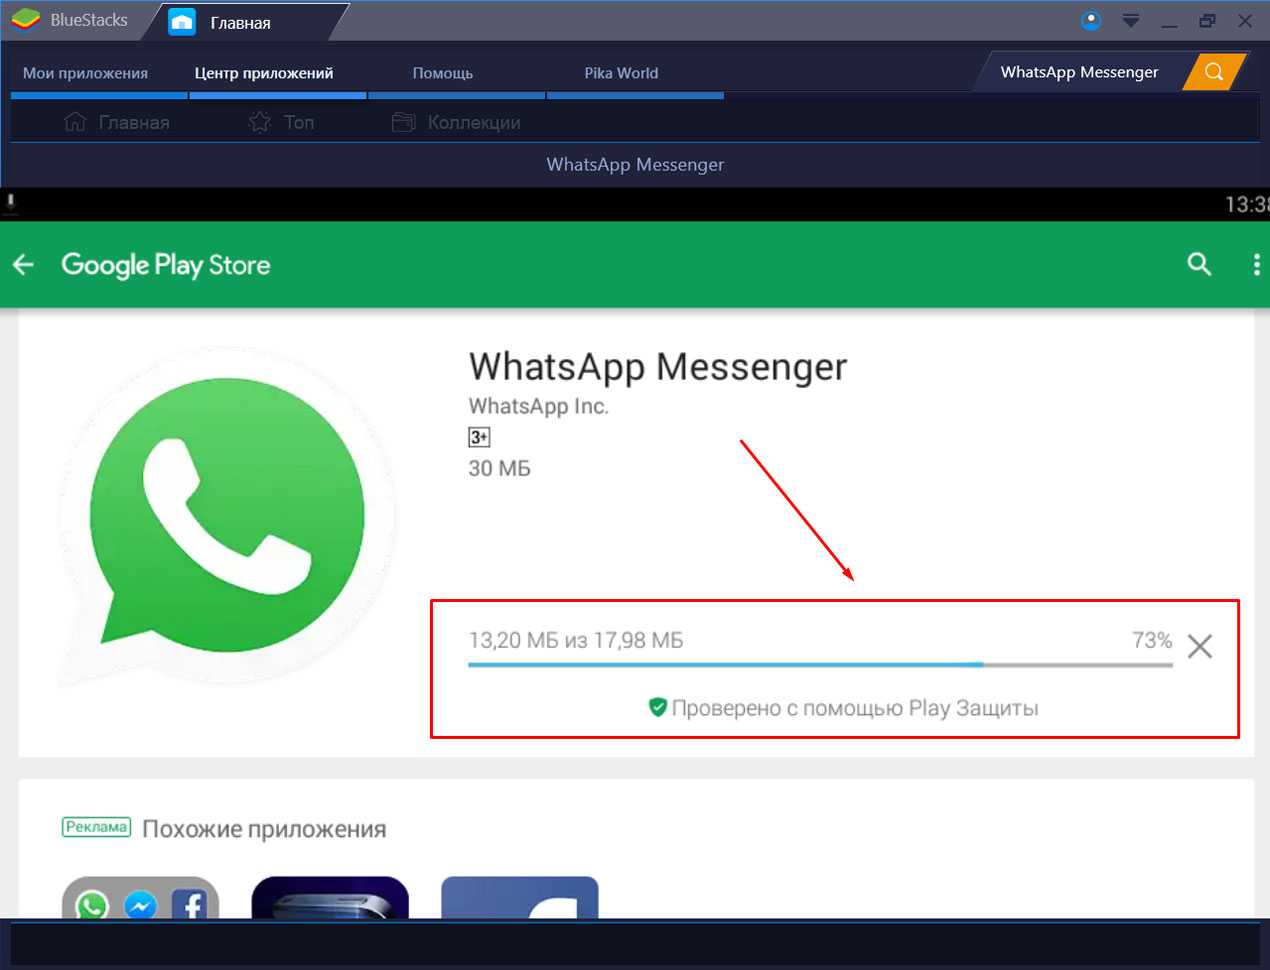Screen dimensions: 1270x970
Task: Cancel the WhatsApp download with X
Action: coord(1200,646)
